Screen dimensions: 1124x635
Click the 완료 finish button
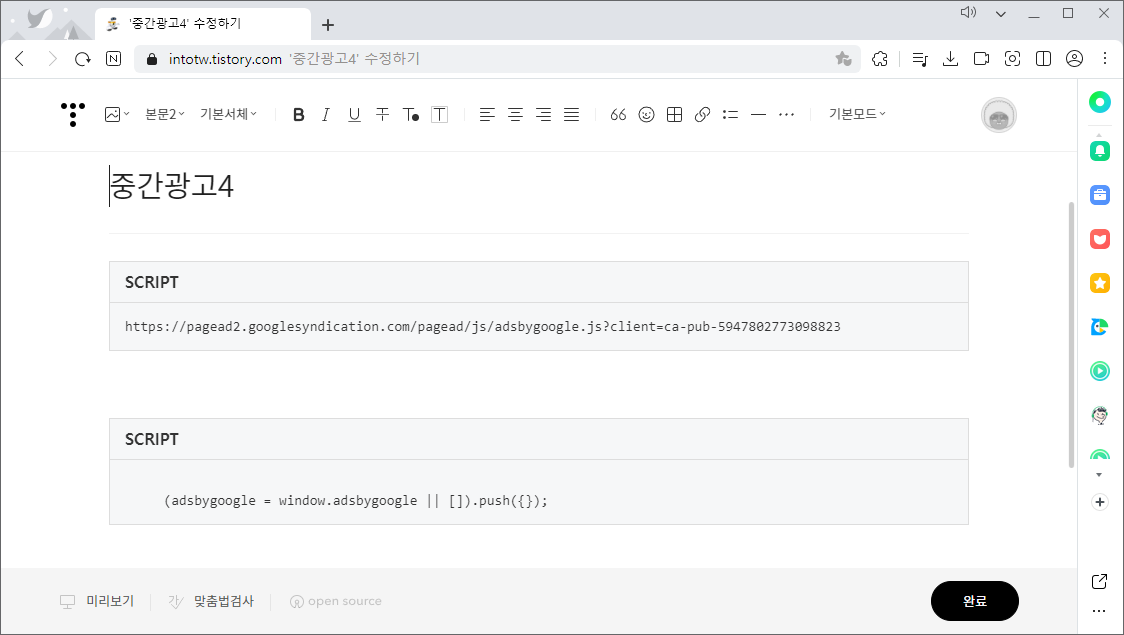click(x=974, y=601)
